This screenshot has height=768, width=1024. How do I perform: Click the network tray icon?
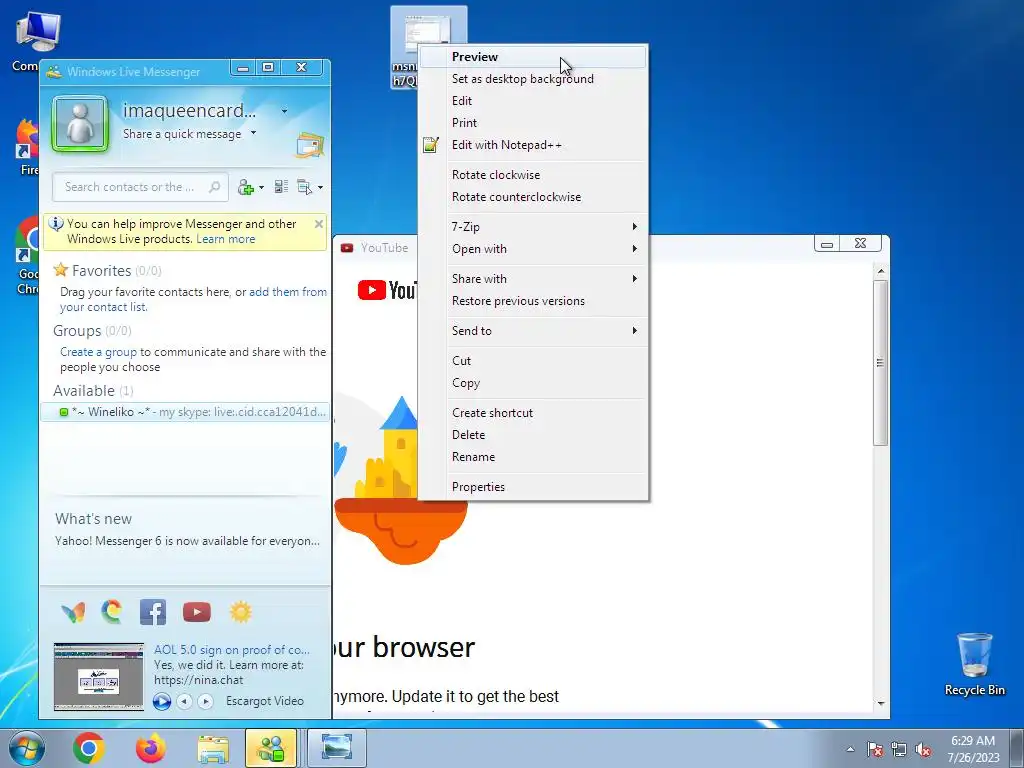(x=899, y=749)
